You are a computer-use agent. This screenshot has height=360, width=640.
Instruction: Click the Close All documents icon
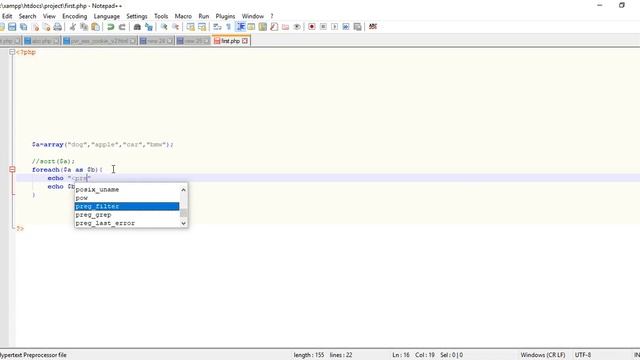[46, 27]
